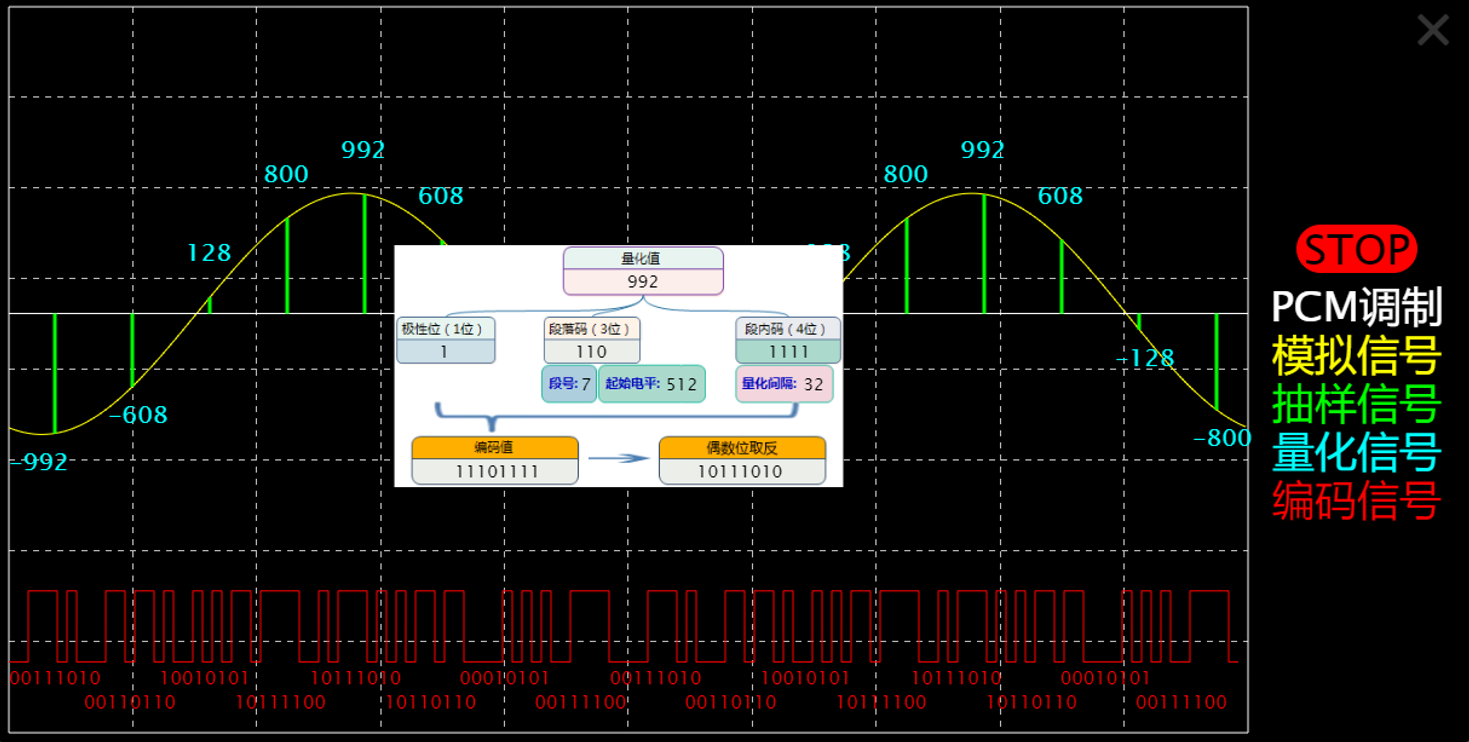Select the 段号: 7 field
The height and width of the screenshot is (742, 1469).
569,384
